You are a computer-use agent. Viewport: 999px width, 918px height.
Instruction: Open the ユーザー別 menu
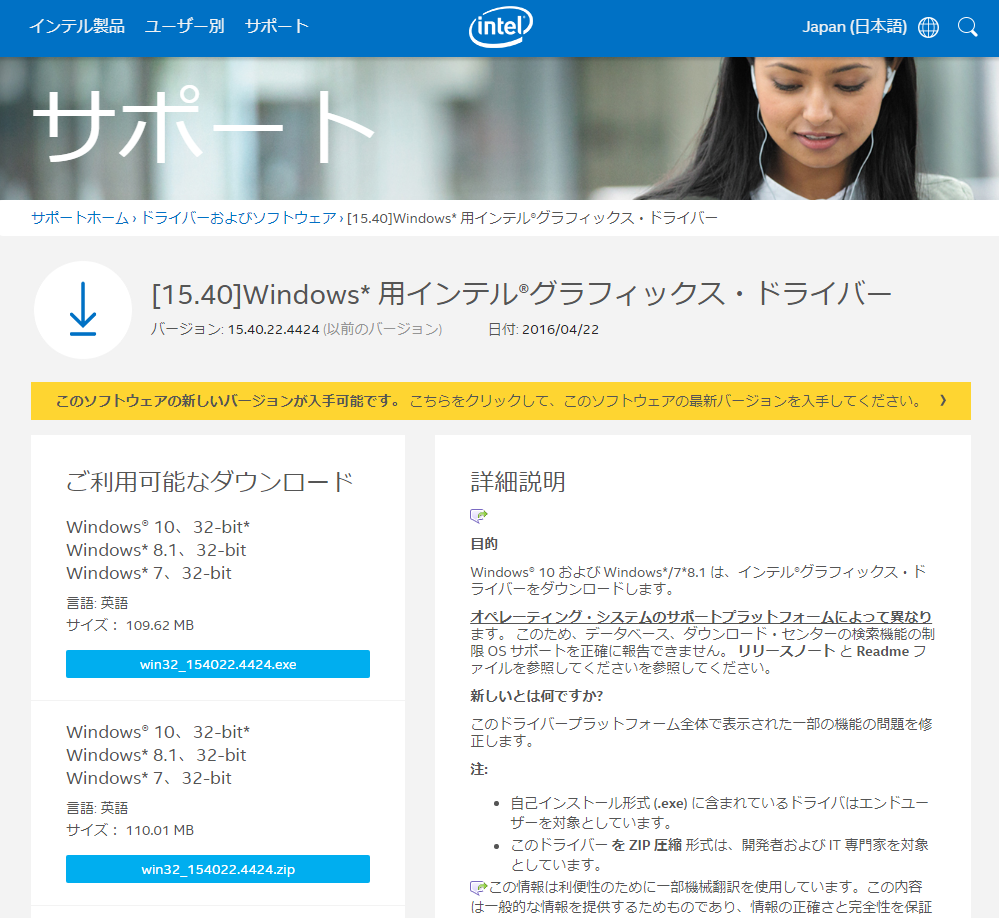(x=185, y=26)
